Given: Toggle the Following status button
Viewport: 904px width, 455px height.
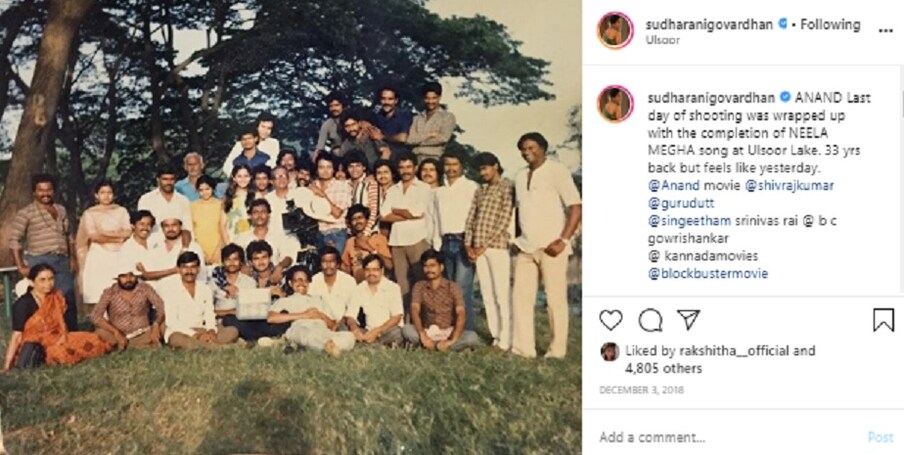Looking at the screenshot, I should tap(830, 24).
